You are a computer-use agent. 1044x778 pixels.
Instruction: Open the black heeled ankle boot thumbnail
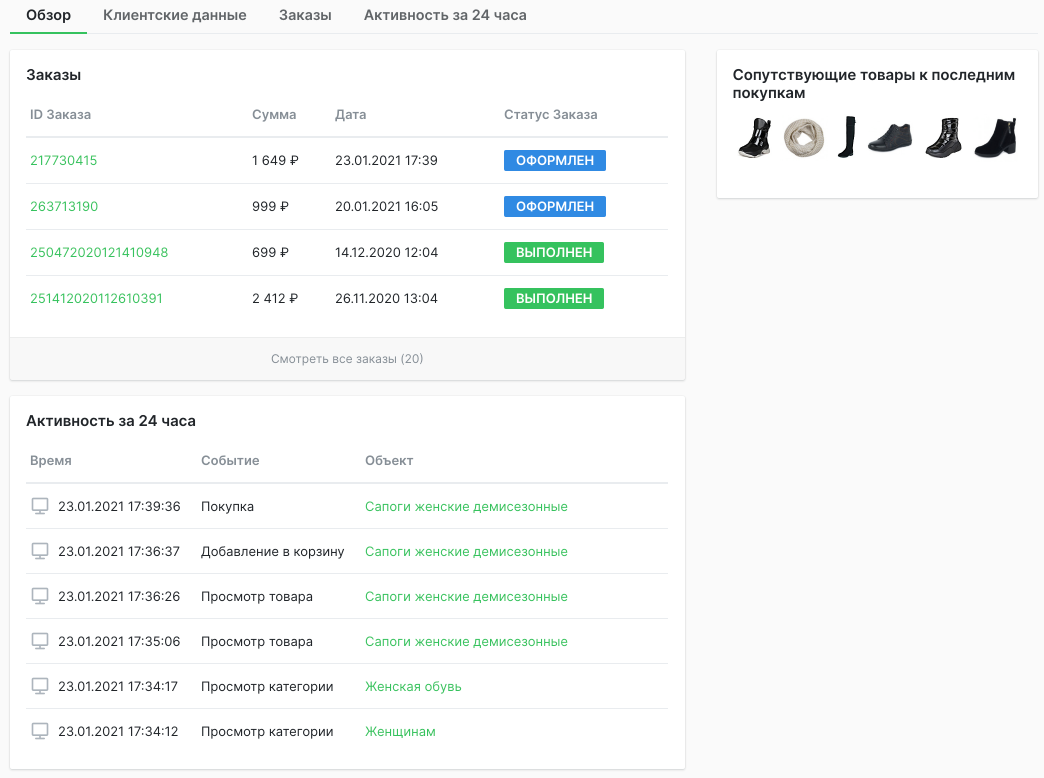tap(995, 138)
